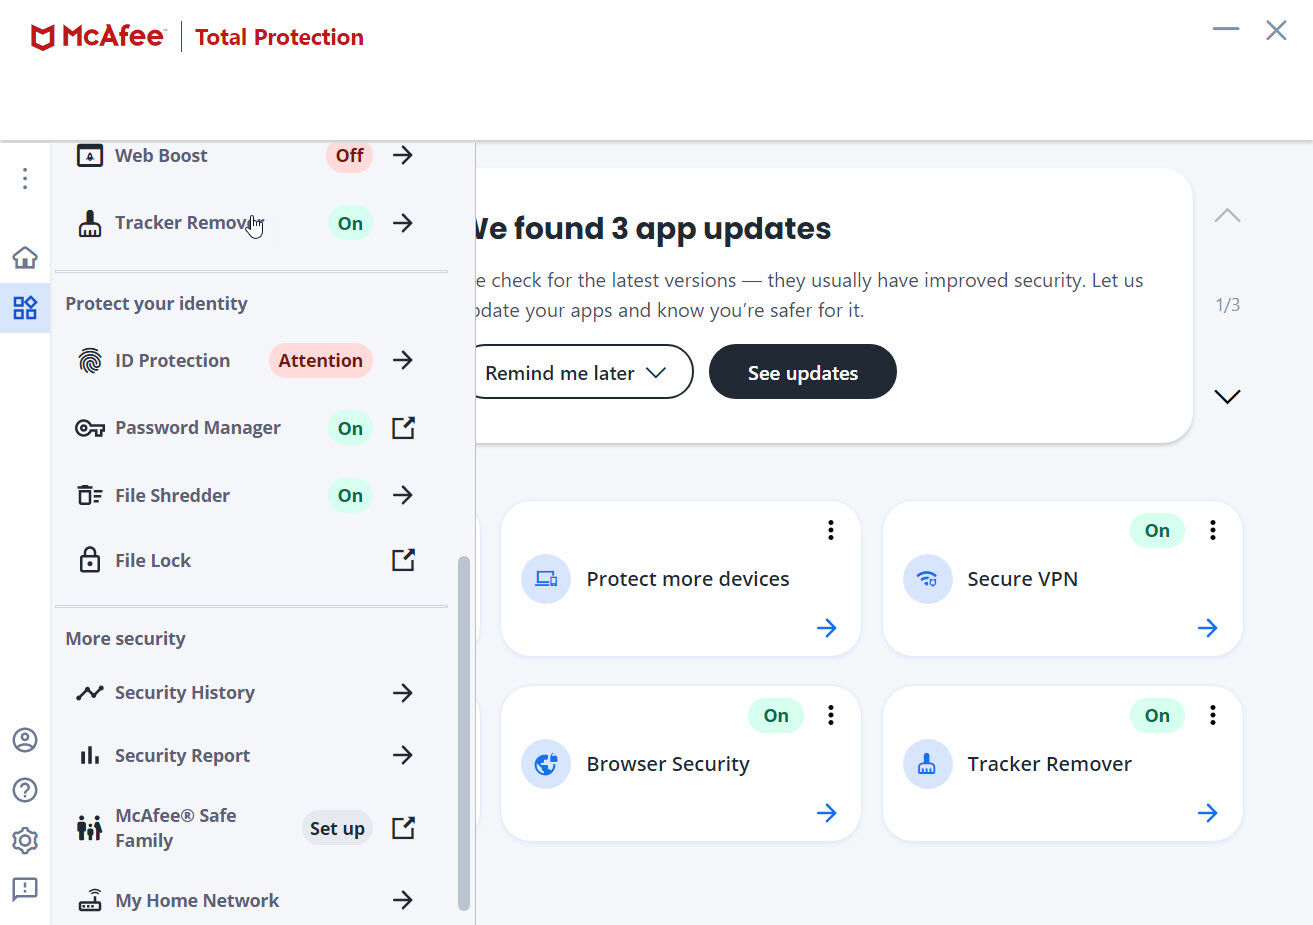1313x925 pixels.
Task: Click the Safe Family people icon
Action: tap(90, 828)
